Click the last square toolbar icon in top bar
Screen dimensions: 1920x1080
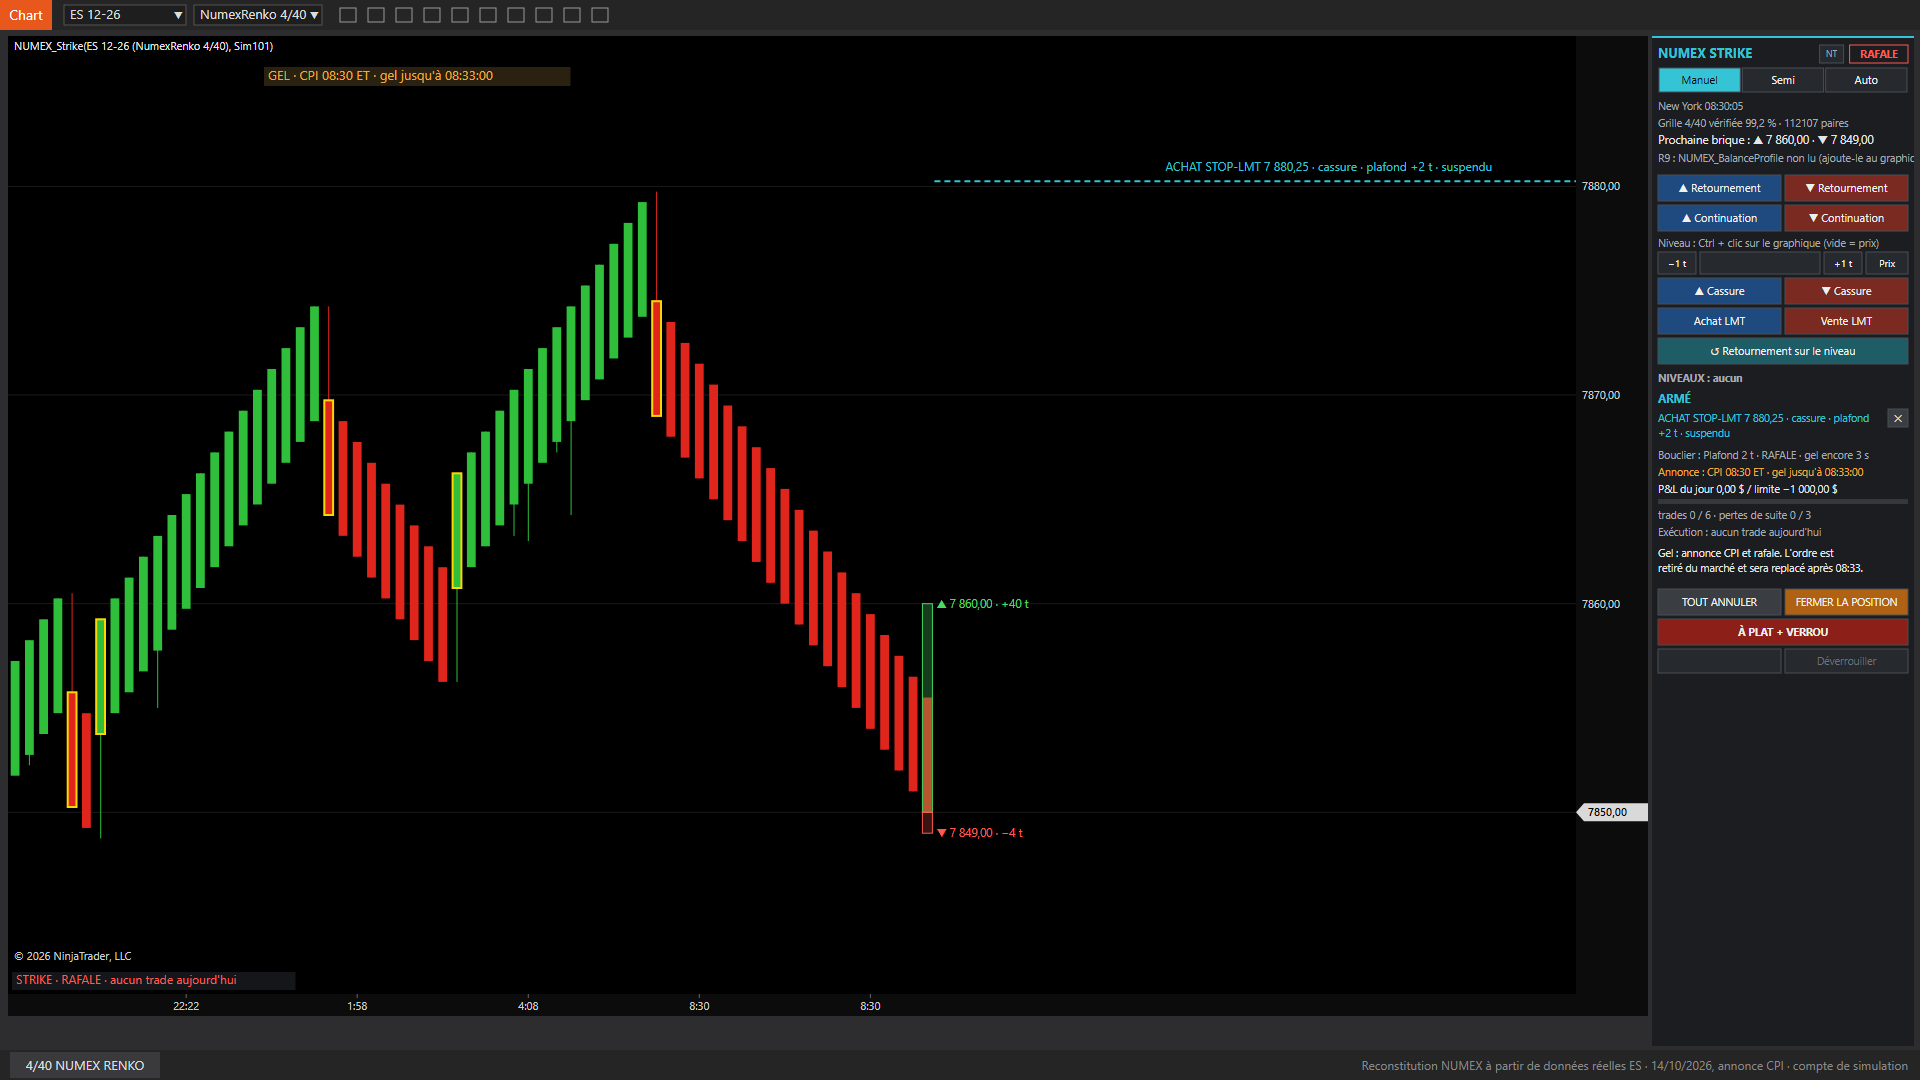click(x=600, y=15)
